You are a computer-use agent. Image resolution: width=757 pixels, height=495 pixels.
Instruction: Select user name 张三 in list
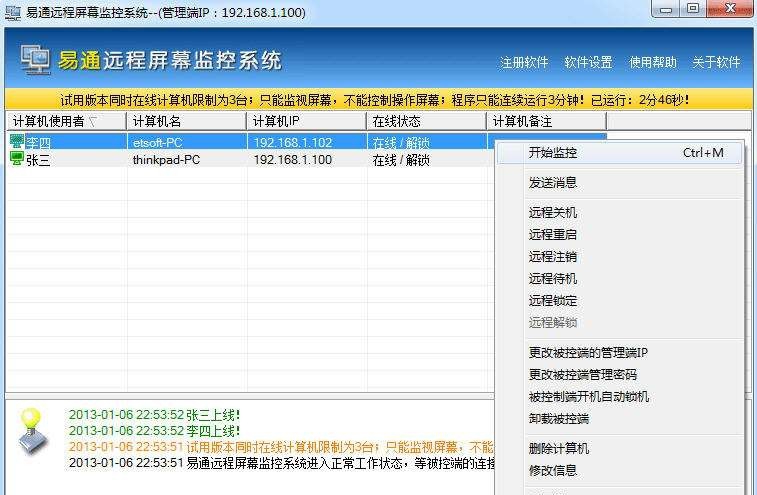click(38, 160)
